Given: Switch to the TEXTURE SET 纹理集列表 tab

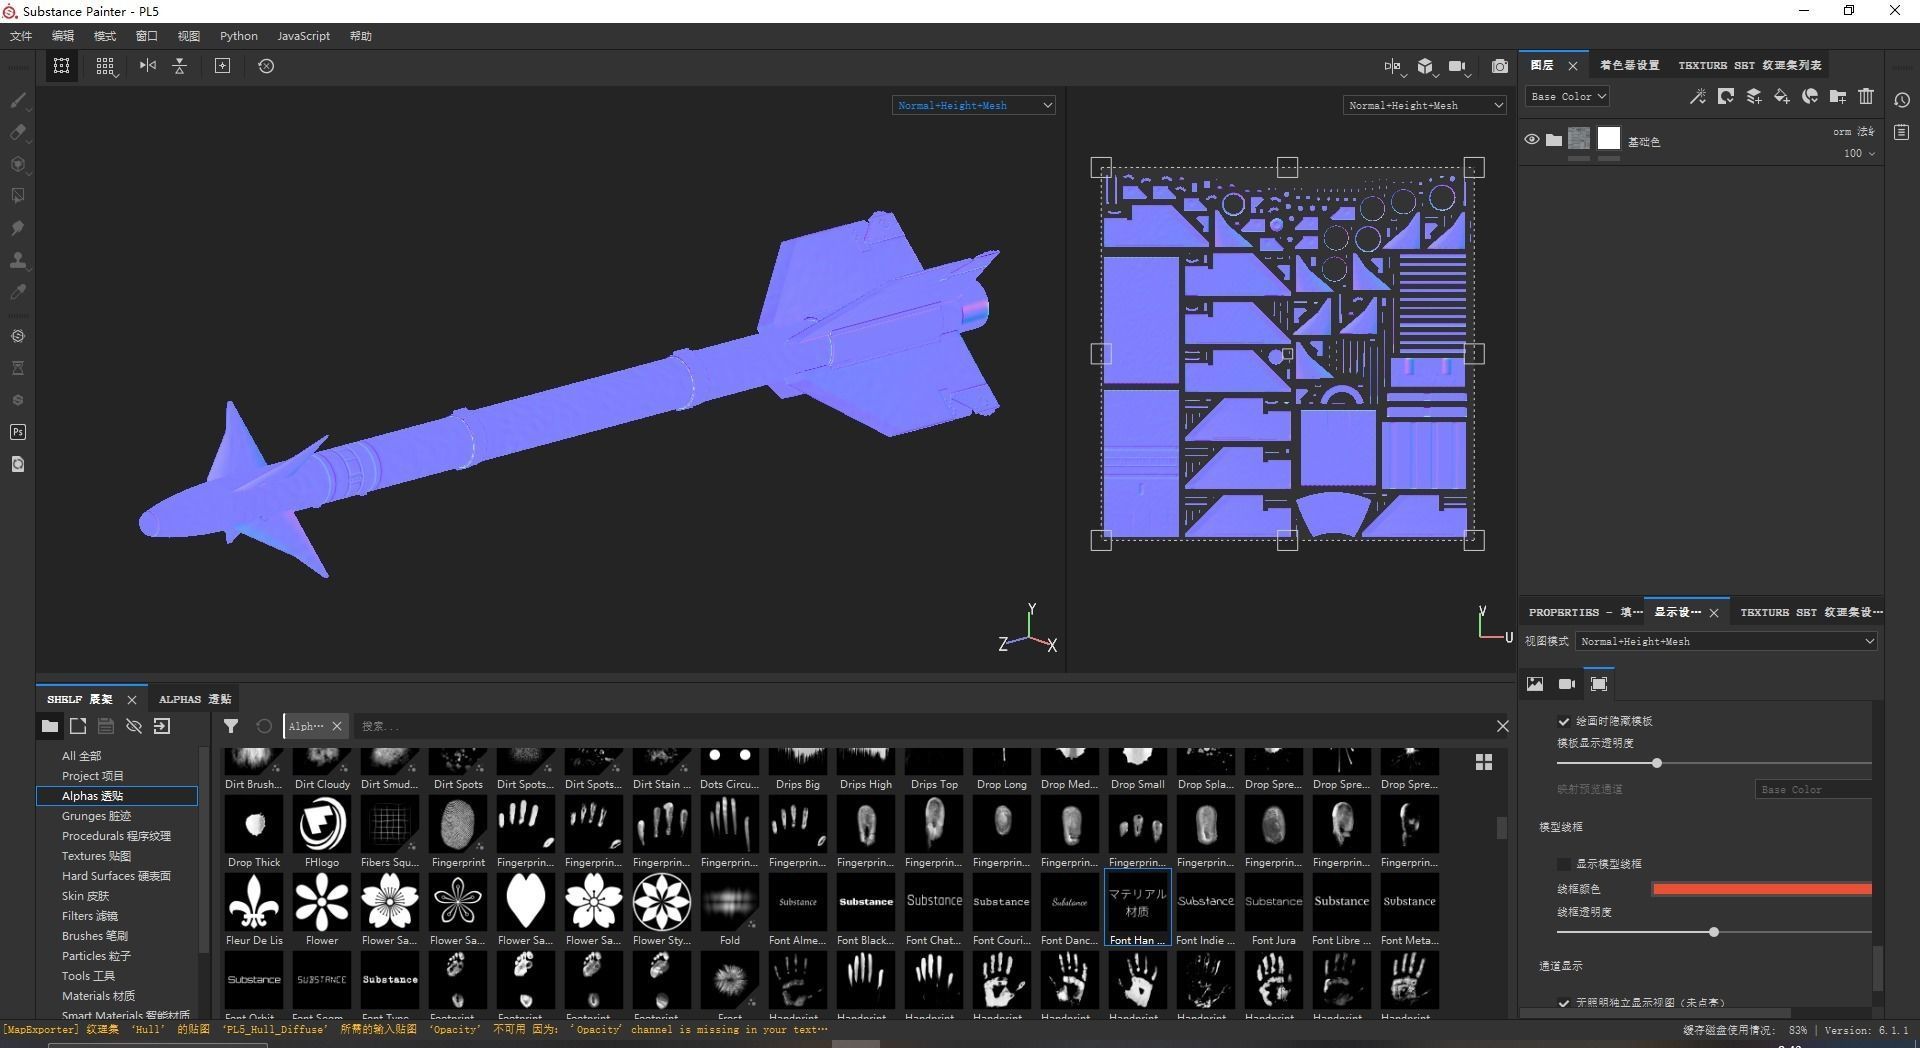Looking at the screenshot, I should pos(1749,65).
